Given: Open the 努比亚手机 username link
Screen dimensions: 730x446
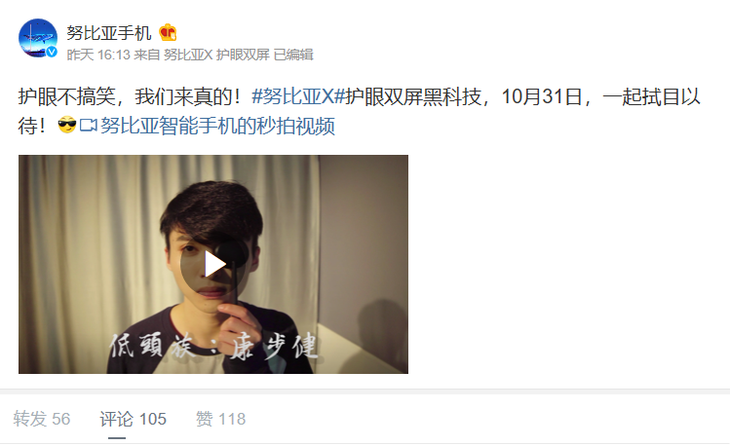Looking at the screenshot, I should 109,33.
